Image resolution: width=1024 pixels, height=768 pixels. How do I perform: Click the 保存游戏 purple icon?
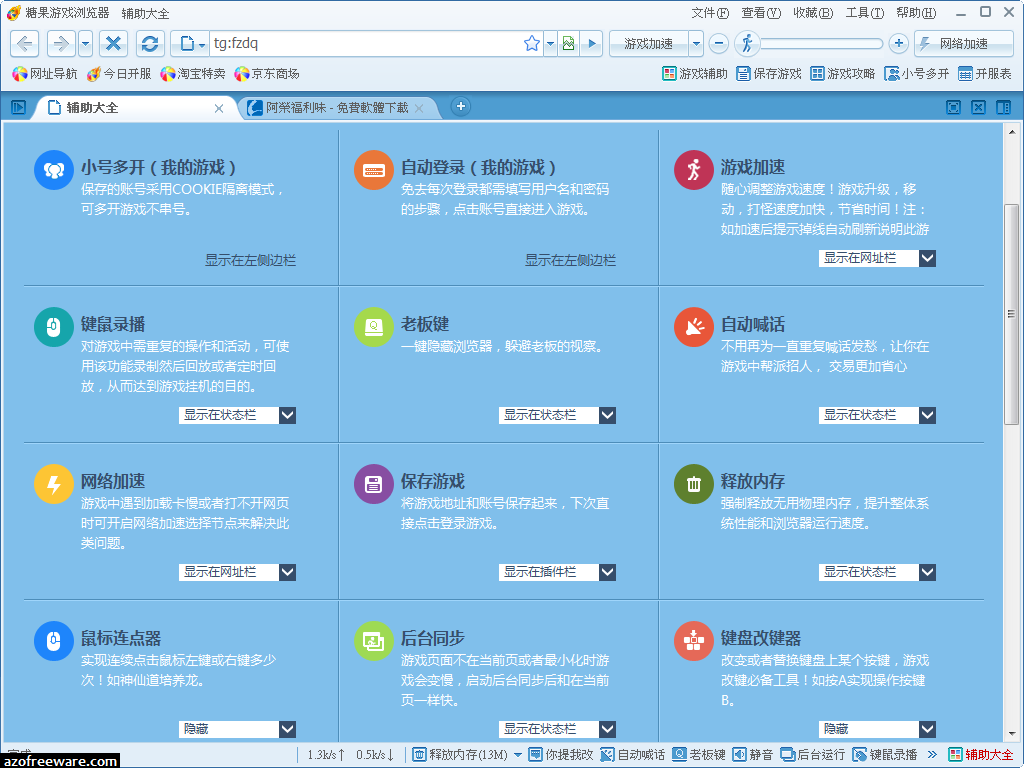374,484
